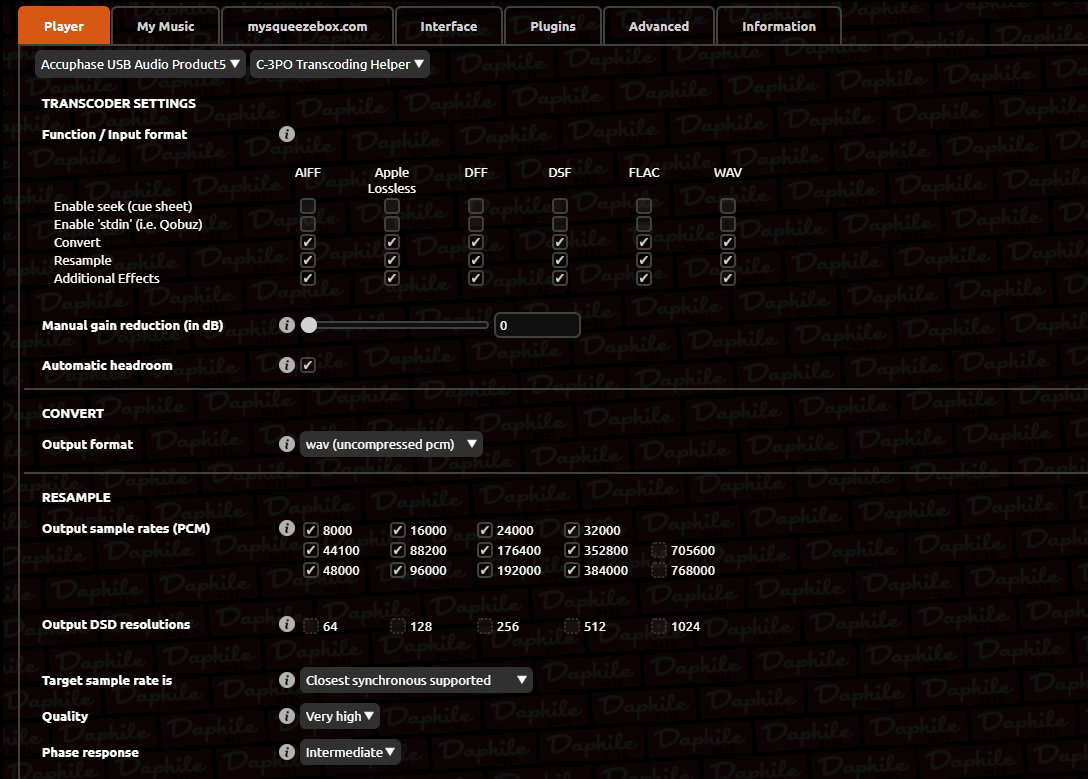Viewport: 1088px width, 779px height.
Task: Open info icon next to Output format
Action: [287, 444]
